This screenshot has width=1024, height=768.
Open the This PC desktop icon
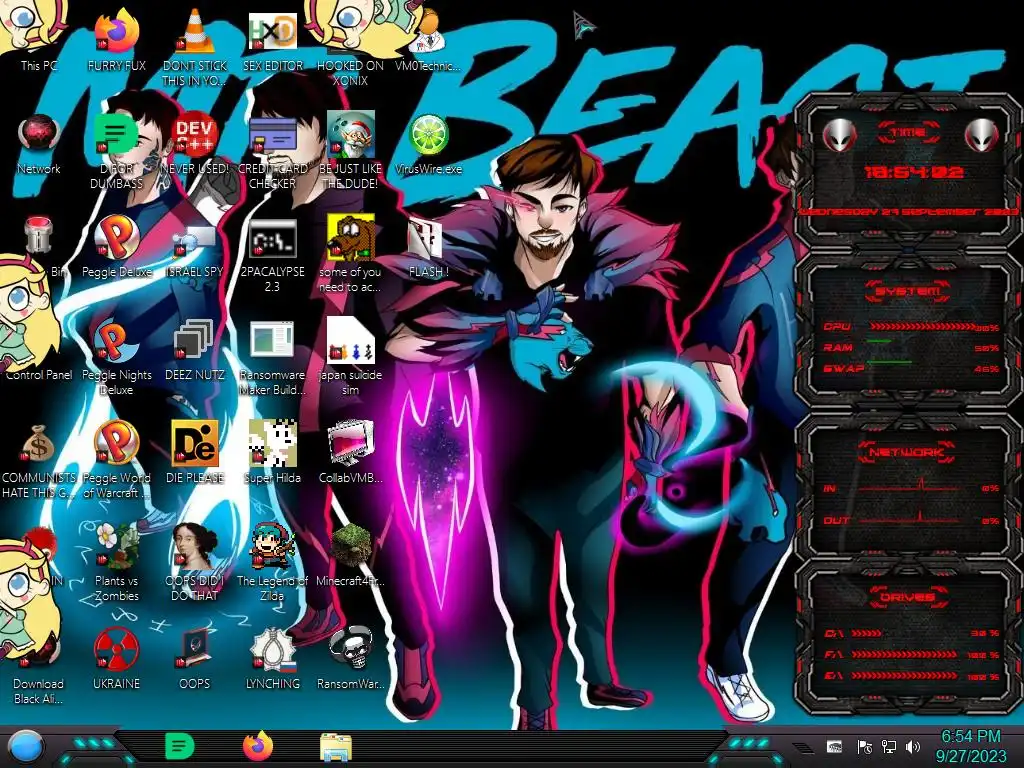coord(38,39)
